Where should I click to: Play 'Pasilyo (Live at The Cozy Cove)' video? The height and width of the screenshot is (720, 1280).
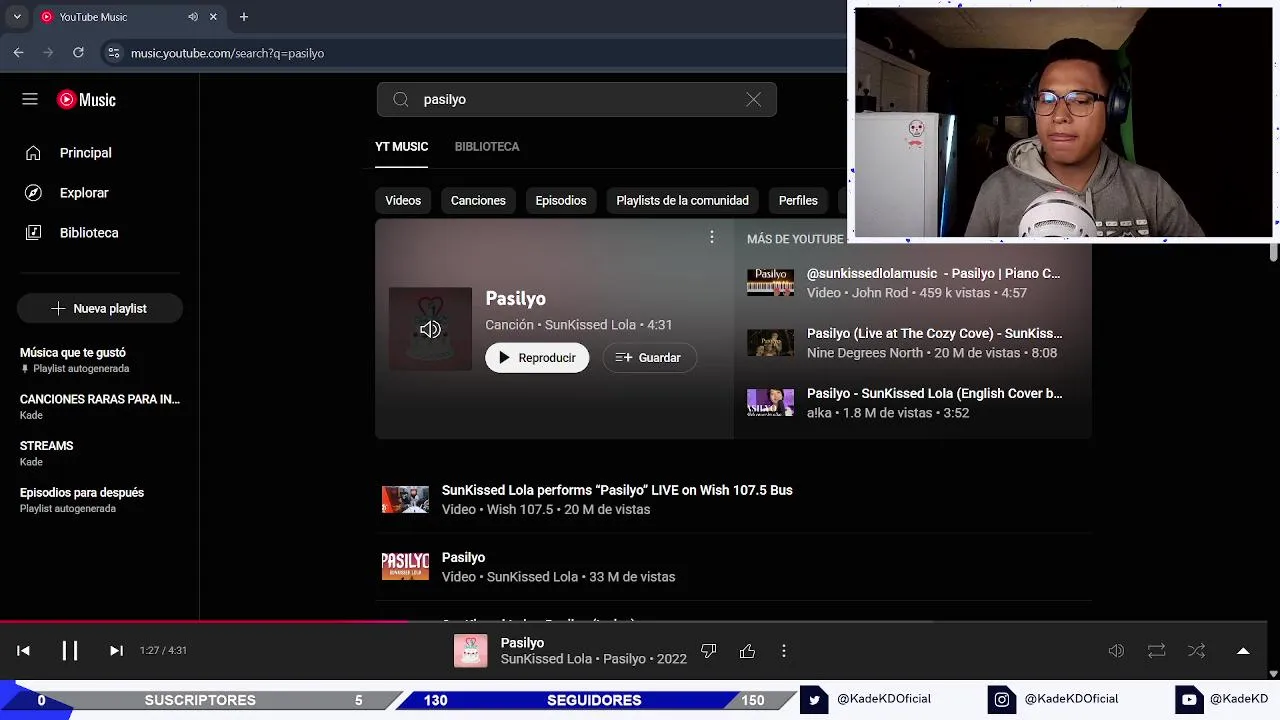tap(934, 333)
